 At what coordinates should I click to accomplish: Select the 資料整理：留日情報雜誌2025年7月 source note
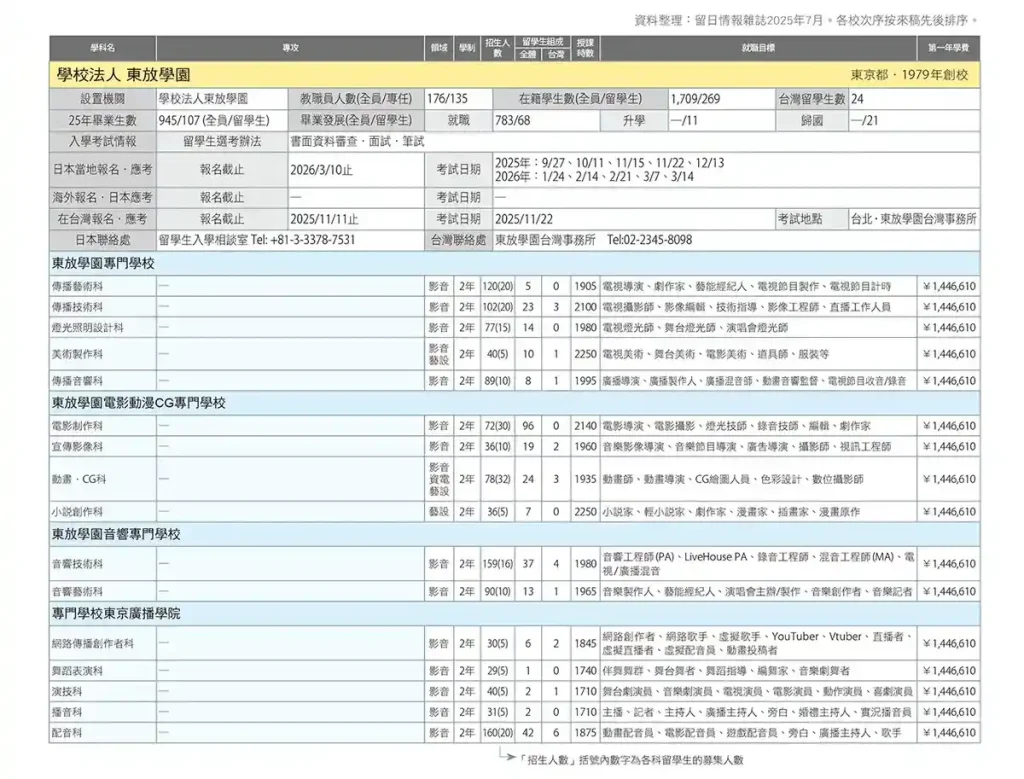[x=729, y=21]
